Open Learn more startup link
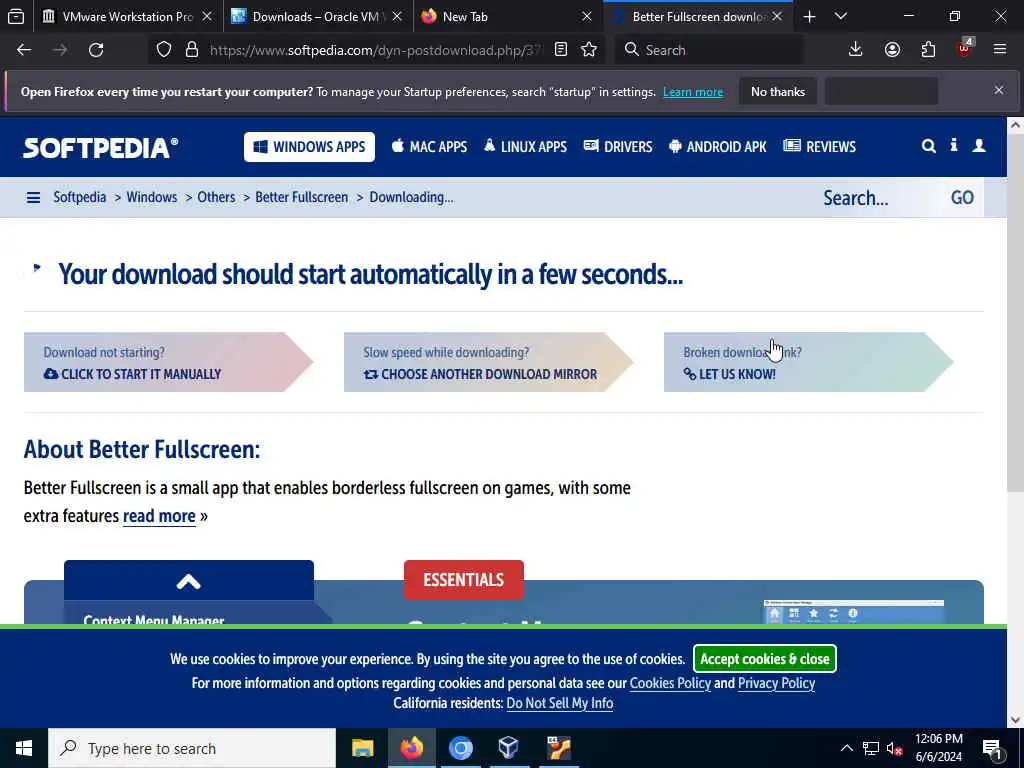 [693, 92]
